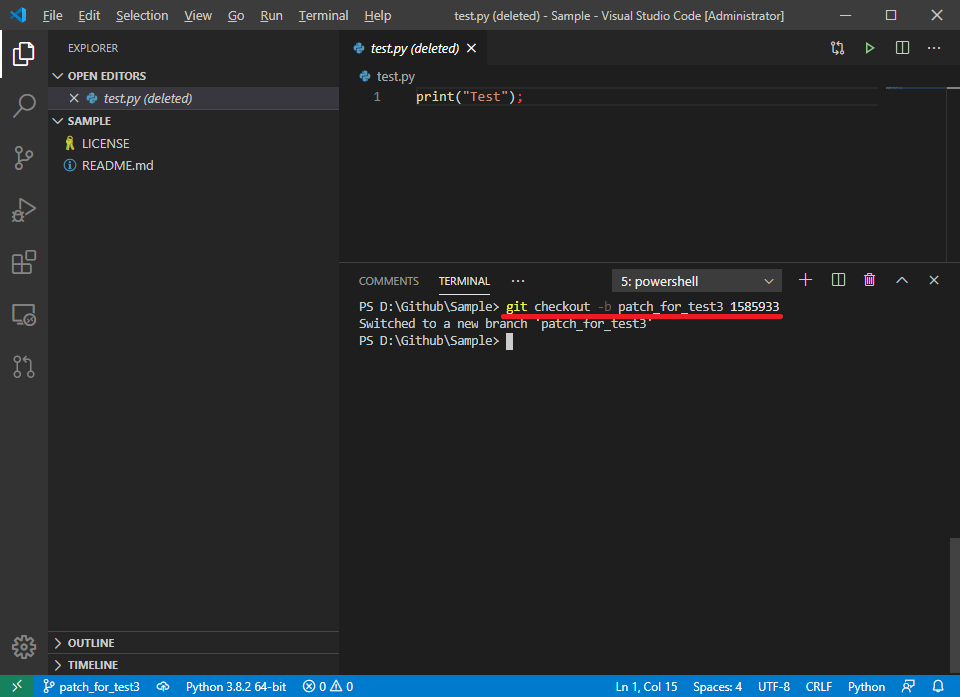This screenshot has width=960, height=697.
Task: Open the notifications bell
Action: pos(938,687)
